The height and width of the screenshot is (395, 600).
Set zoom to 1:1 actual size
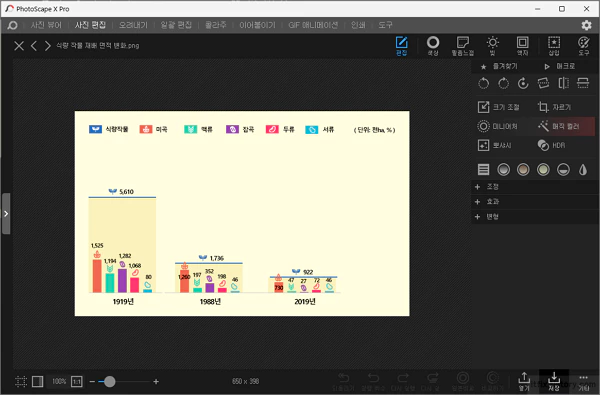point(77,381)
